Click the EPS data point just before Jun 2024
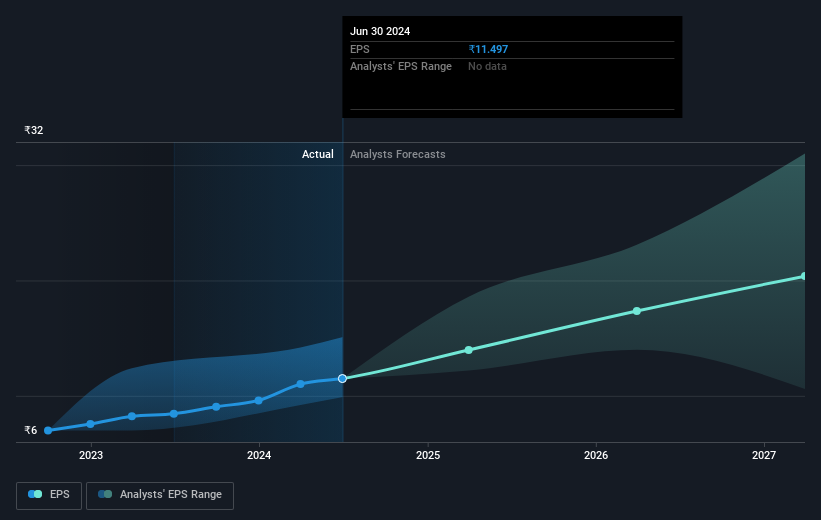Screen dimensions: 821x520 click(x=301, y=384)
